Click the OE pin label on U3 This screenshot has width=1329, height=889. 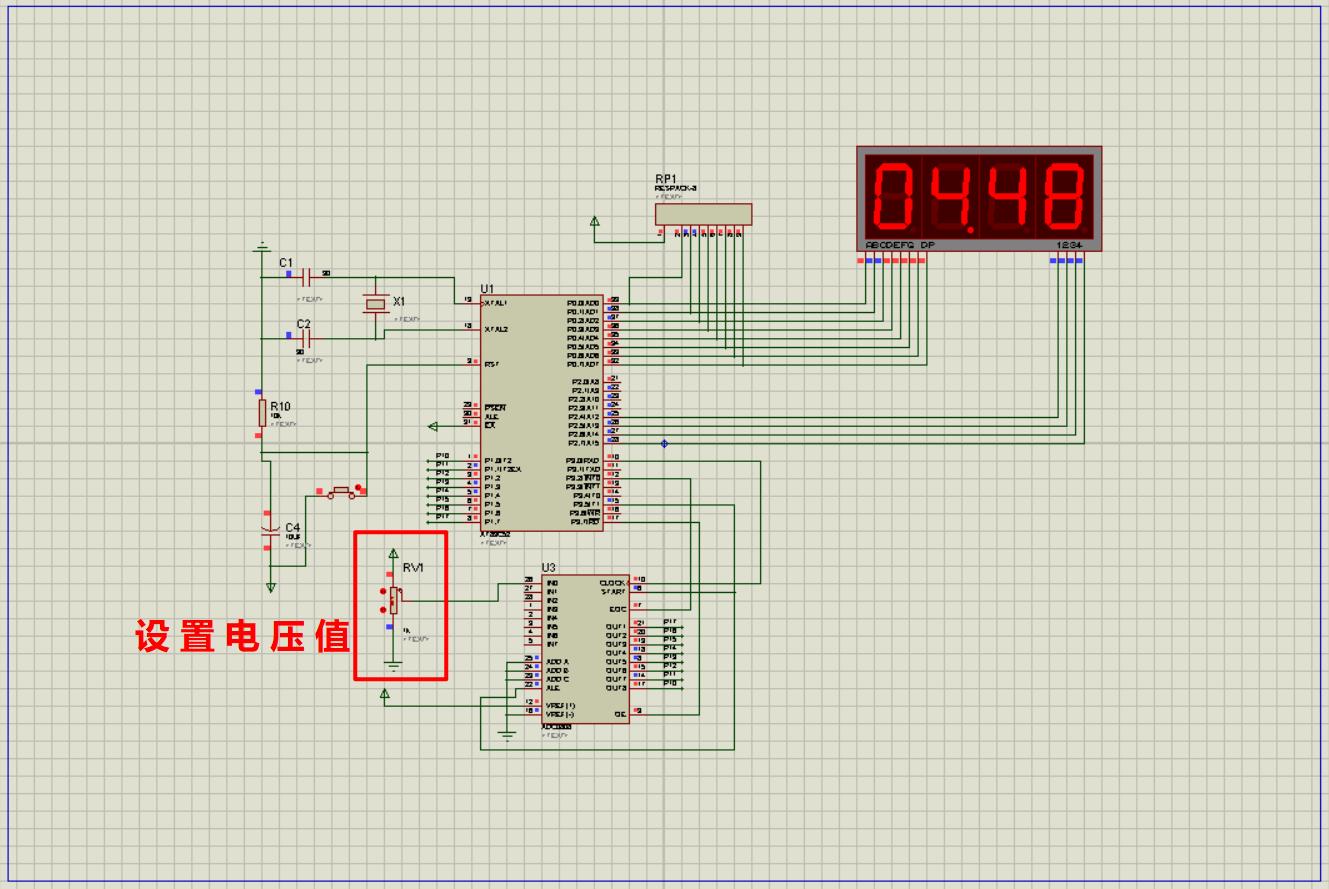pos(620,714)
